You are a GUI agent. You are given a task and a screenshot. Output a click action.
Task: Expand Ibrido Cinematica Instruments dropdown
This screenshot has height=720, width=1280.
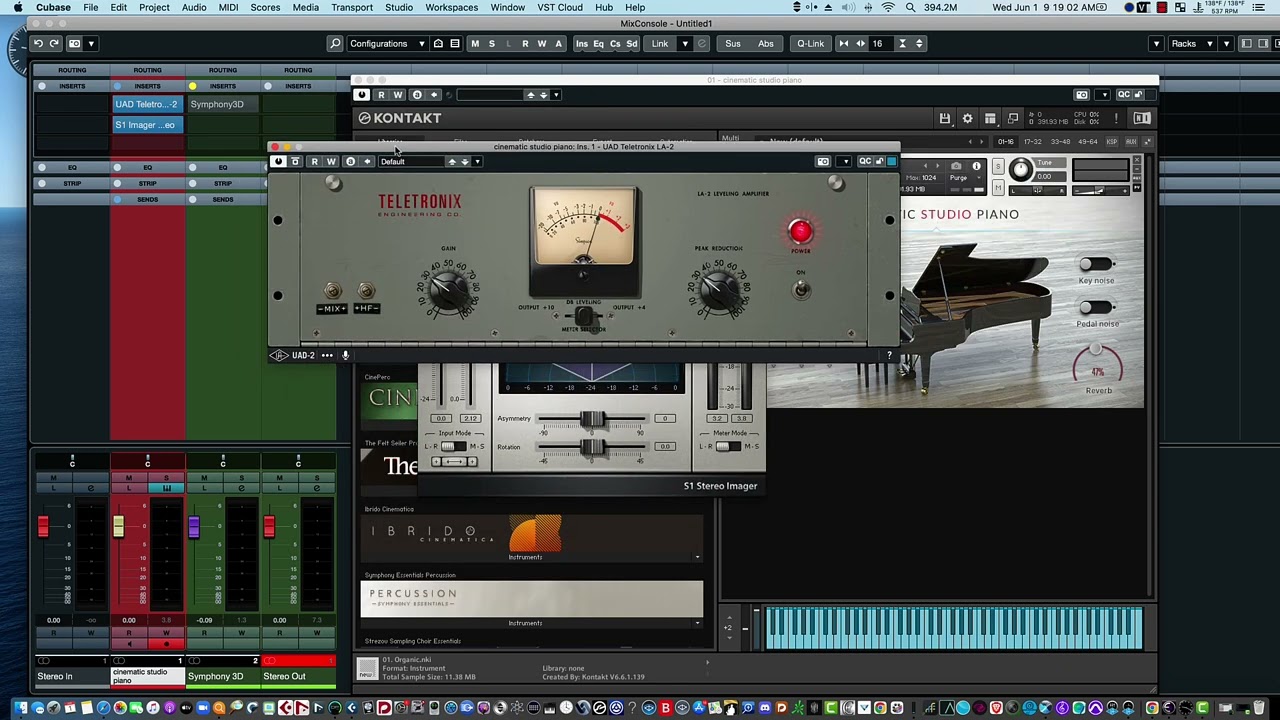pyautogui.click(x=697, y=557)
